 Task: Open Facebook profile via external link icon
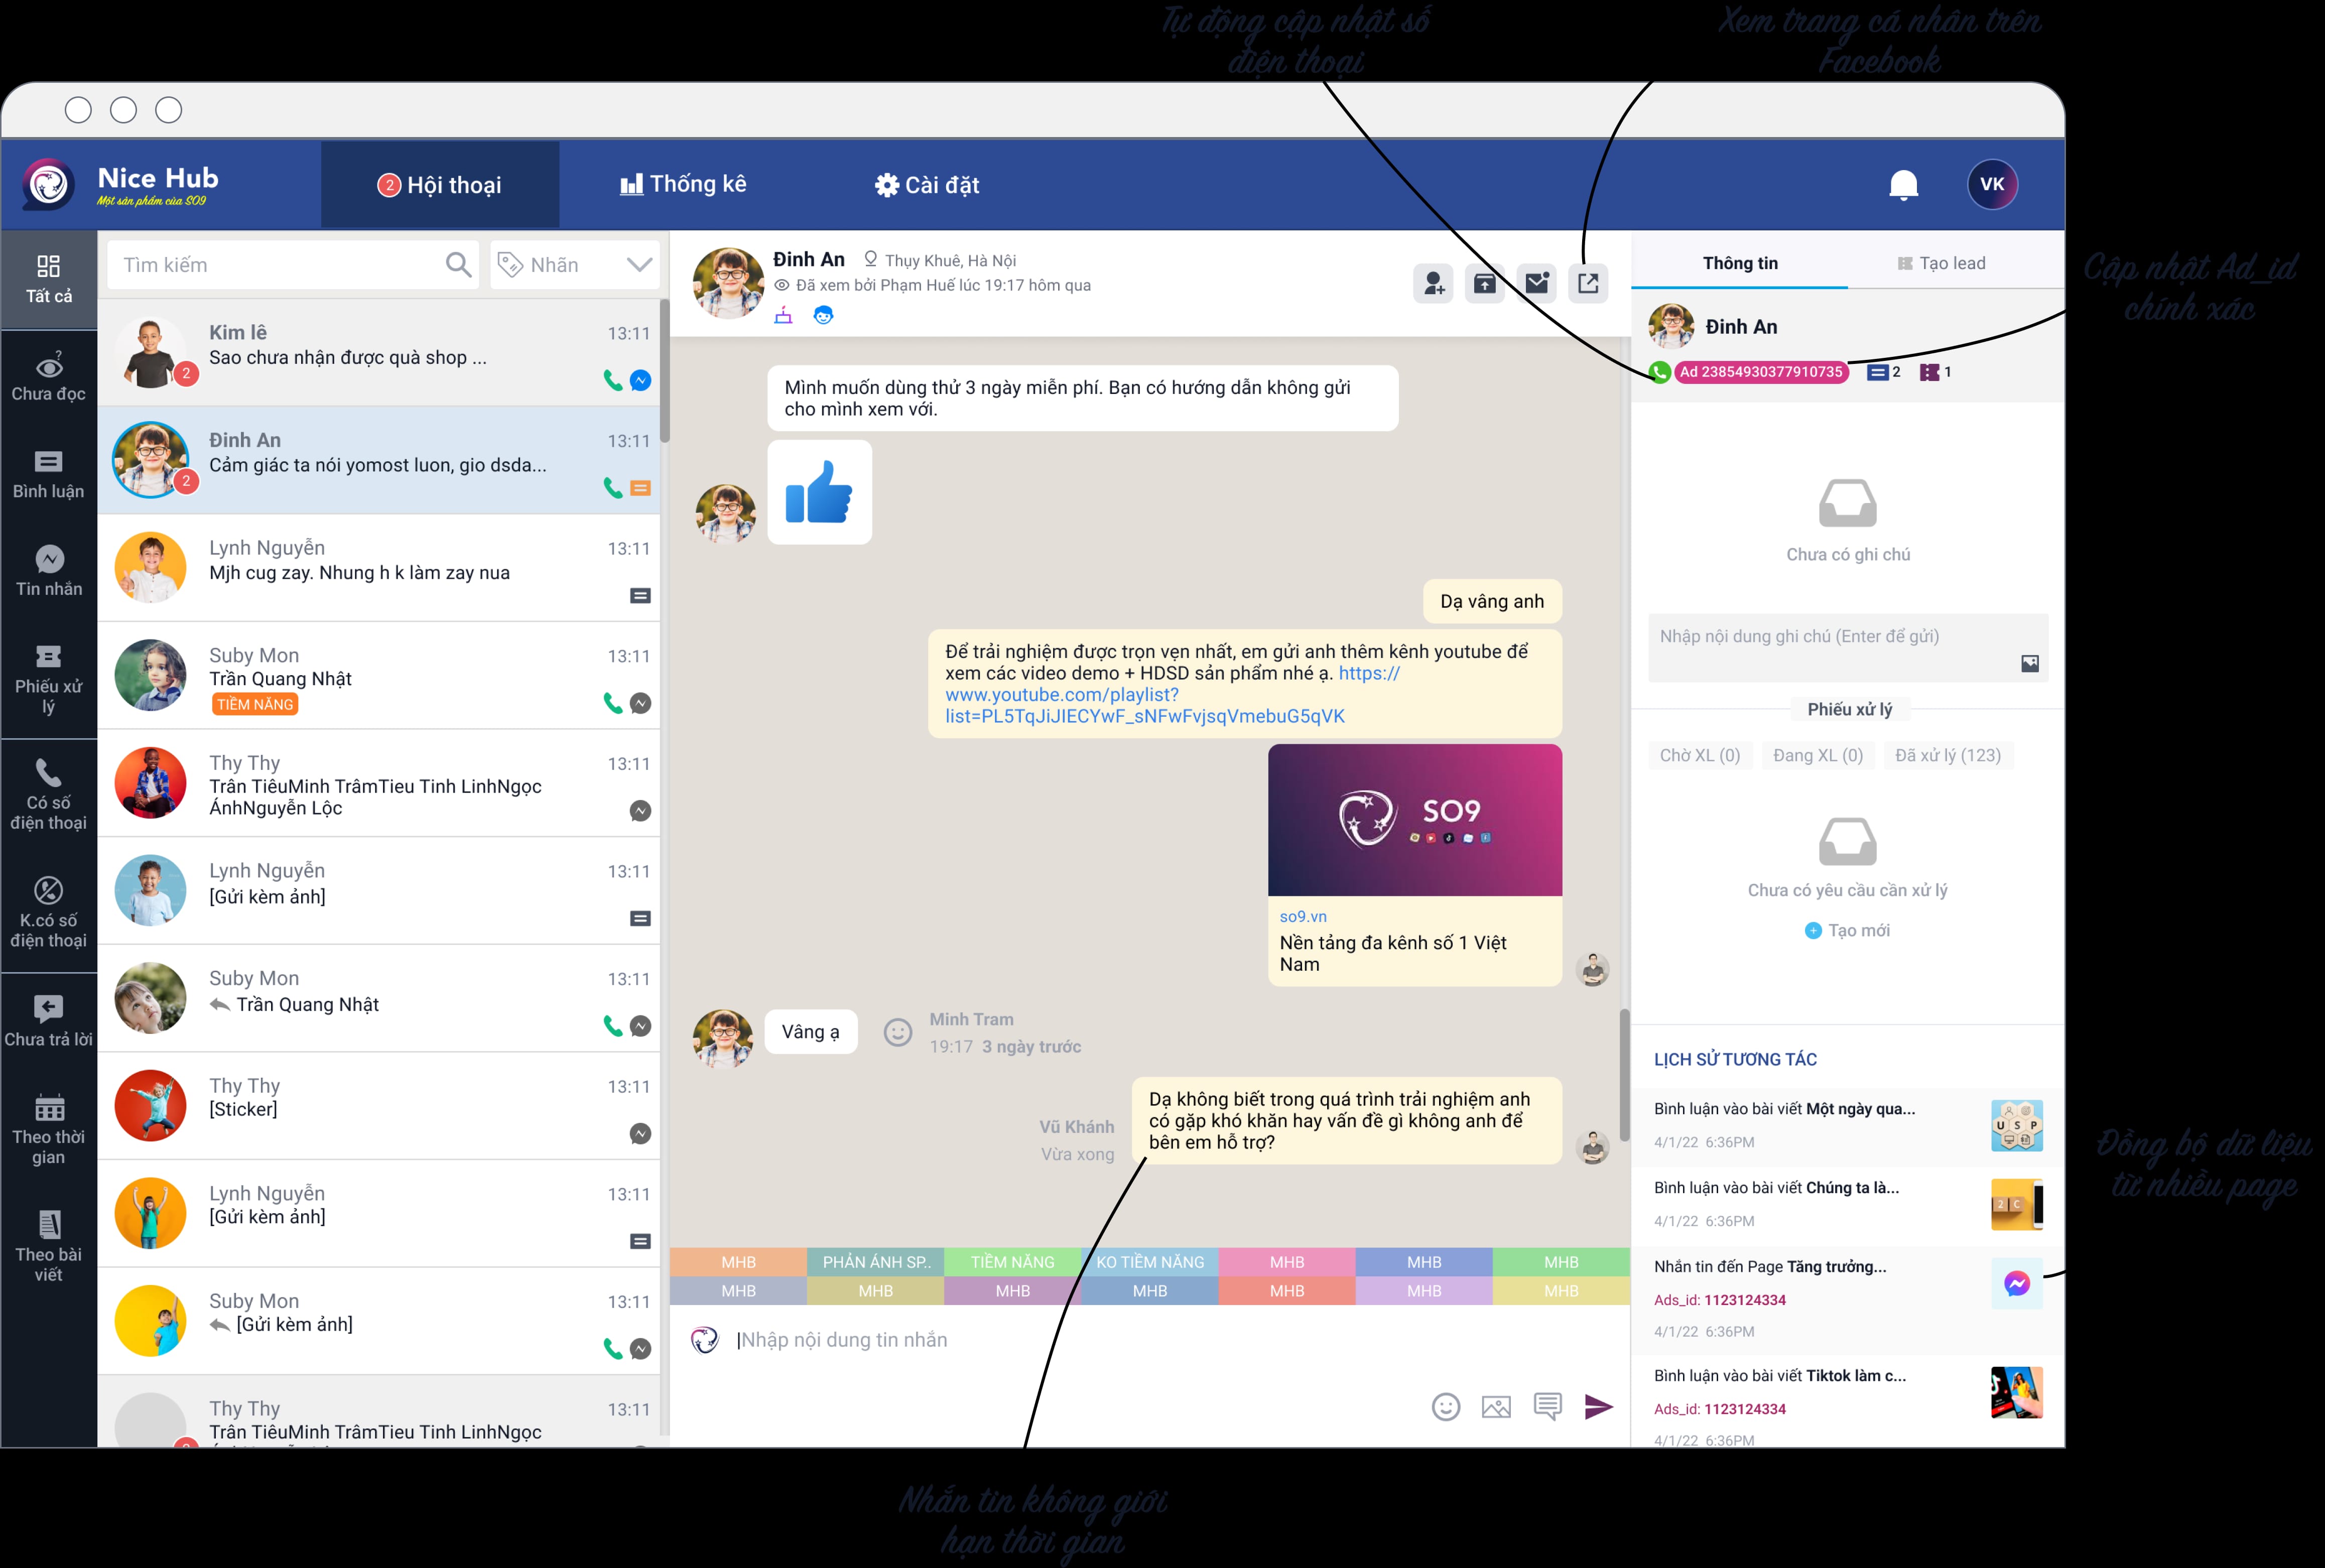point(1588,284)
